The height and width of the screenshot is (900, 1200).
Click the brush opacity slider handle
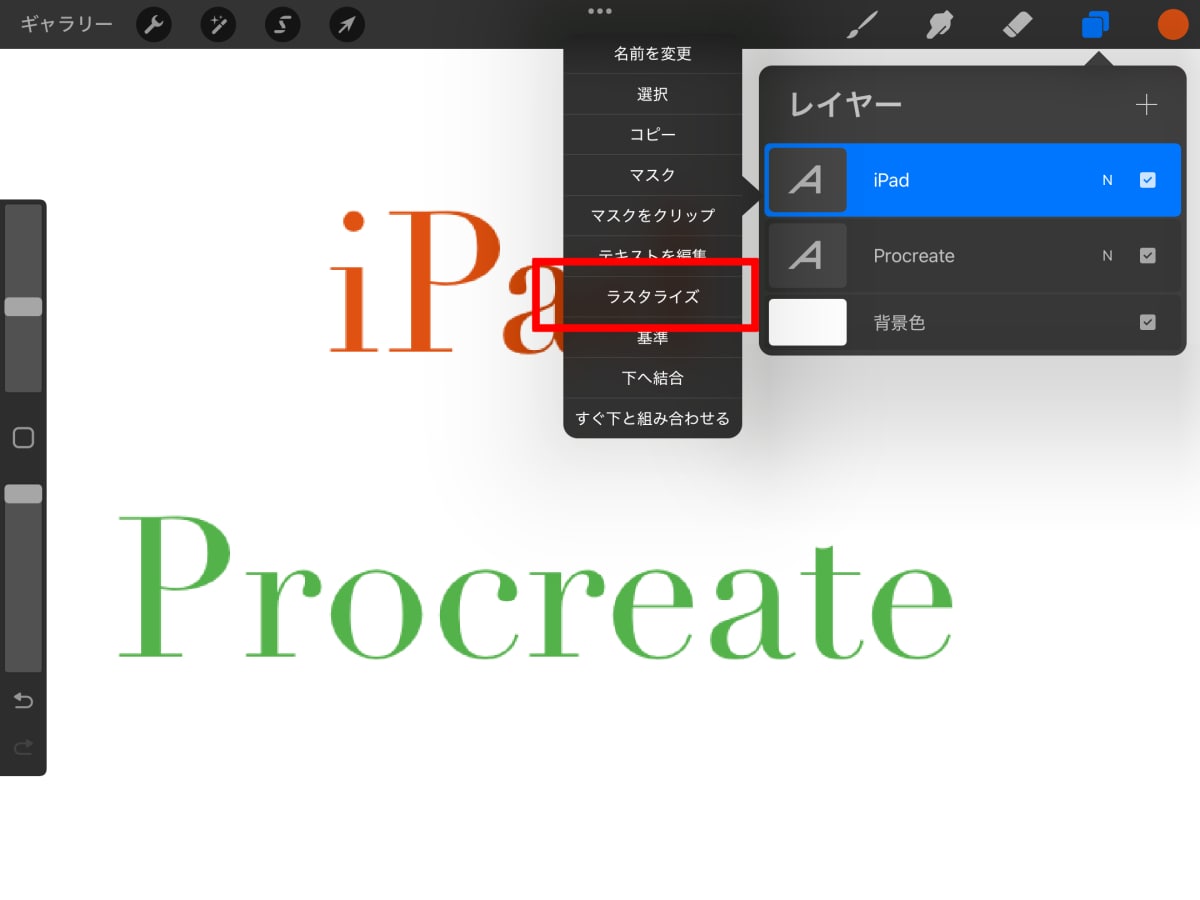click(23, 493)
